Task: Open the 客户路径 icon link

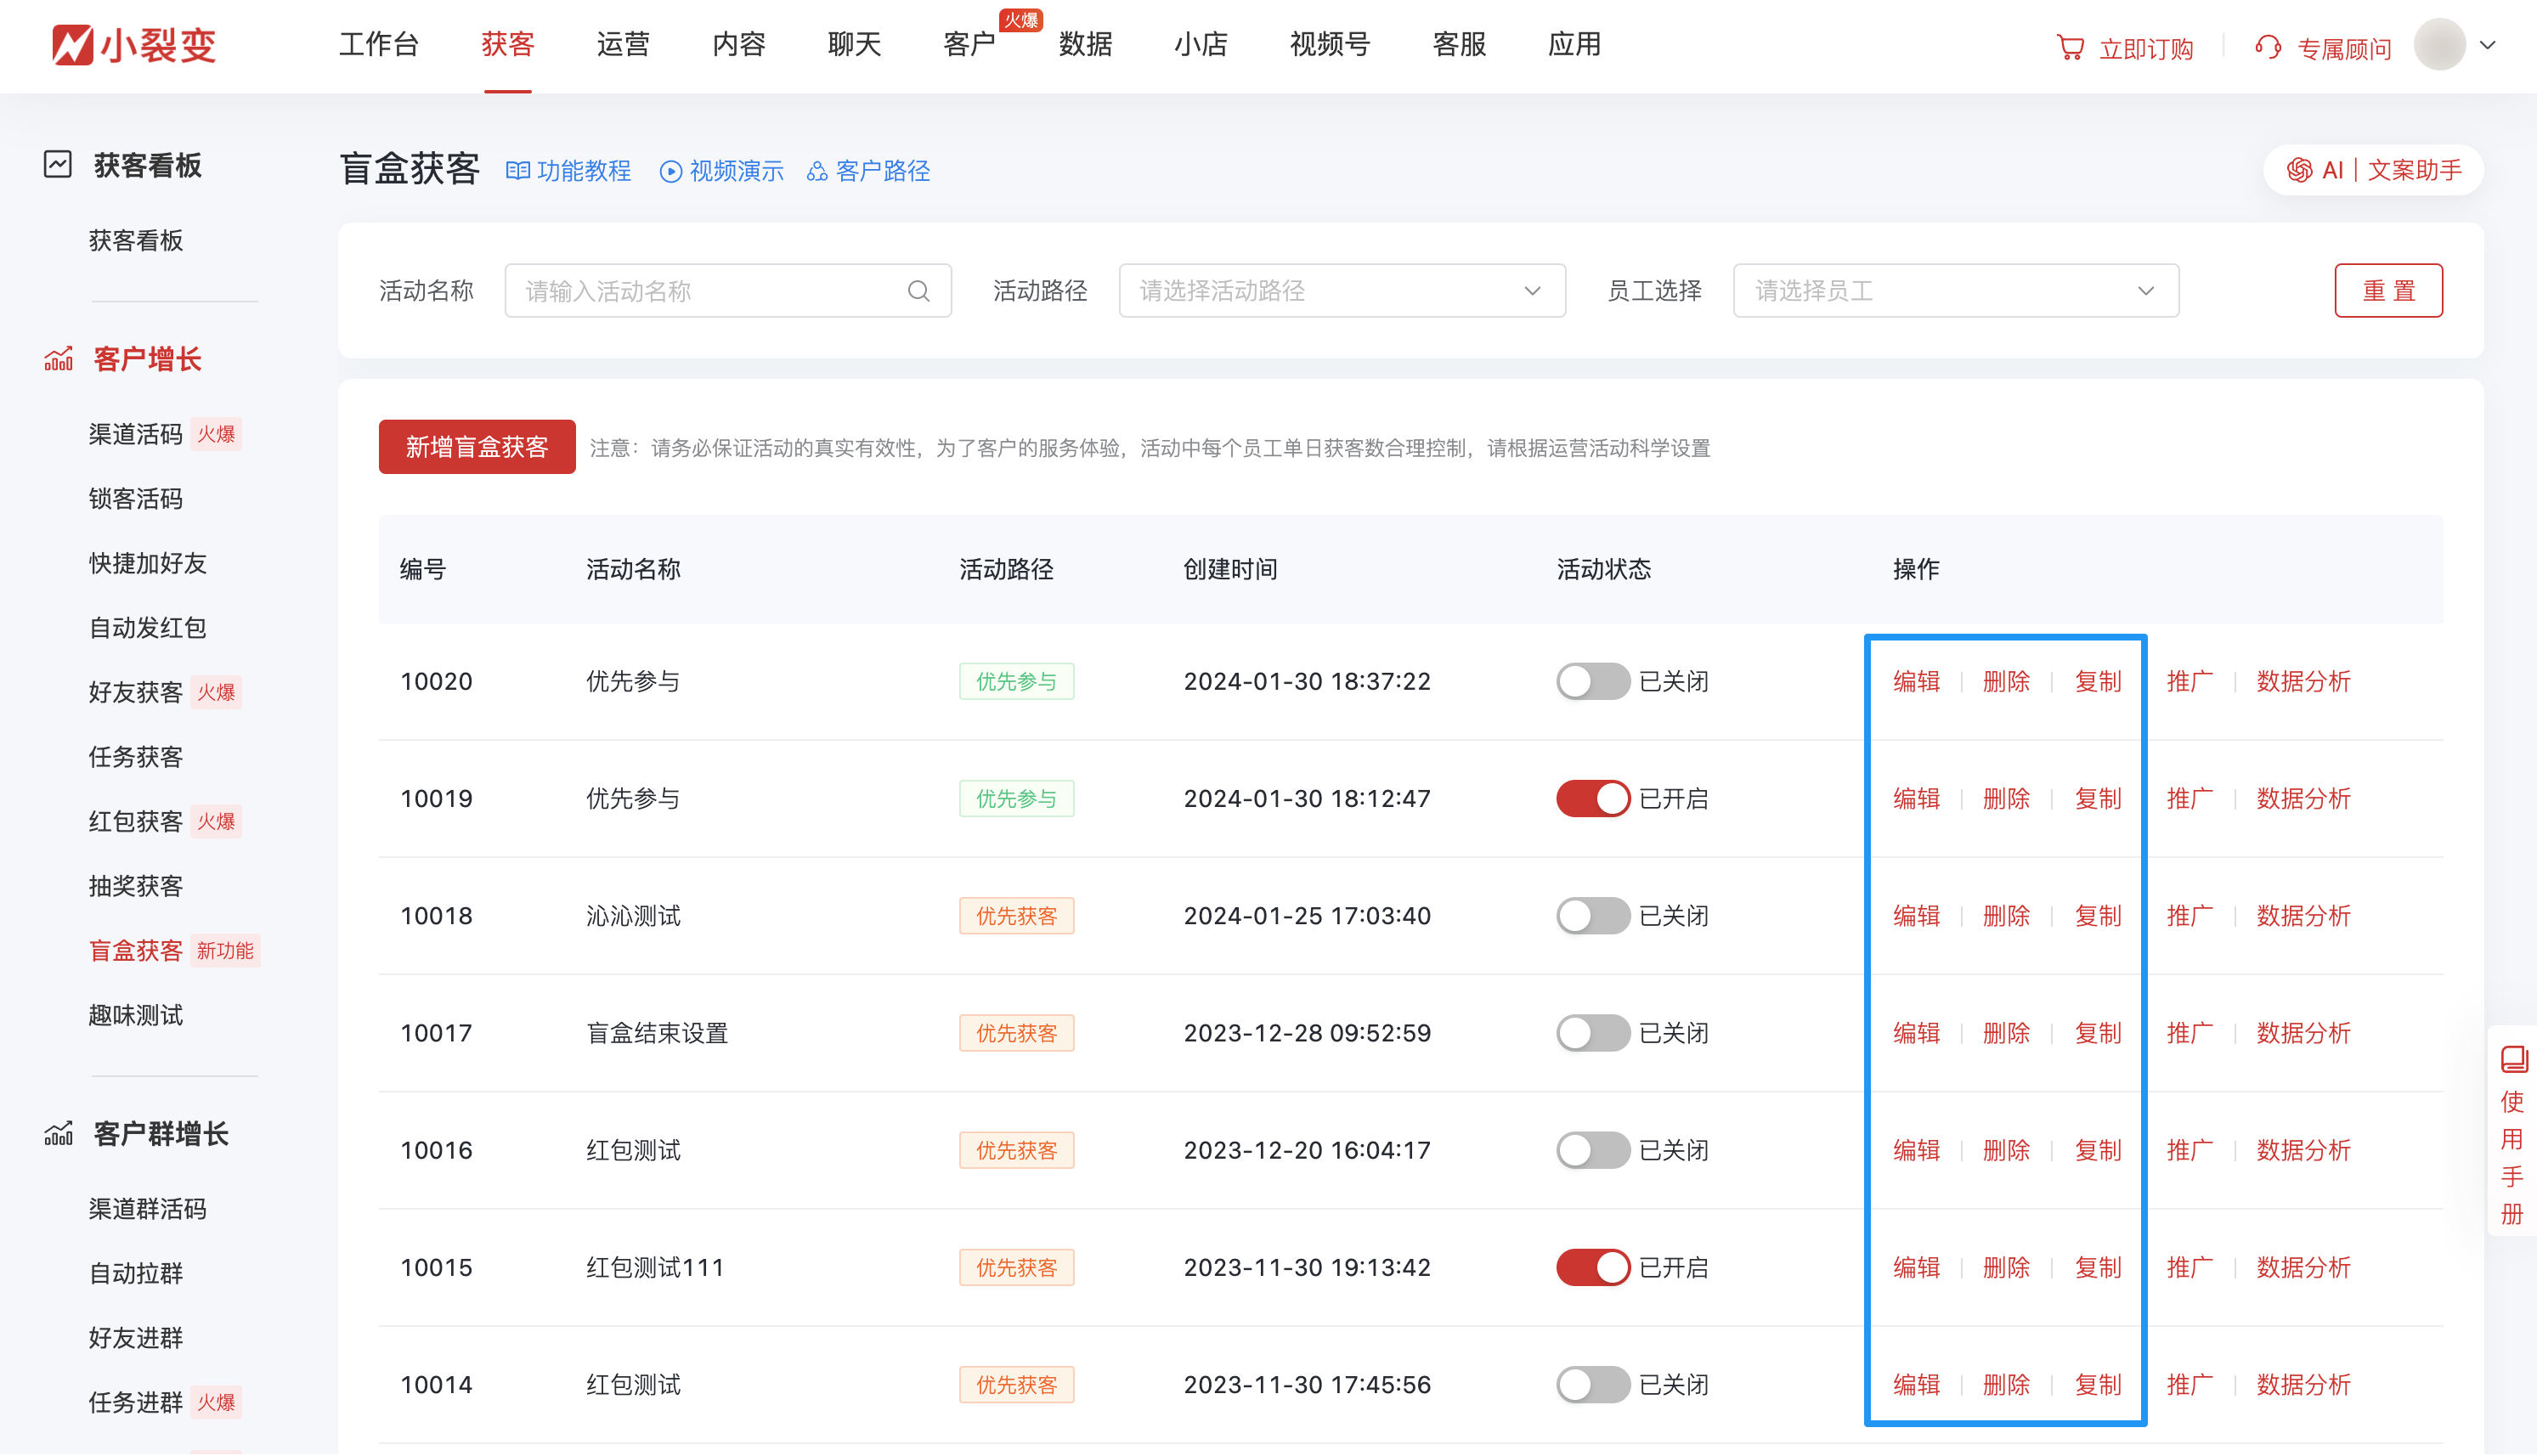Action: pyautogui.click(x=817, y=171)
